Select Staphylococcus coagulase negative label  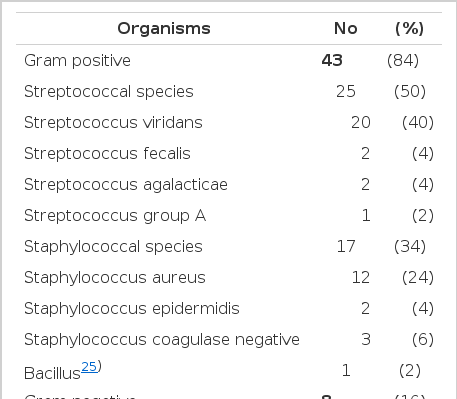(162, 339)
